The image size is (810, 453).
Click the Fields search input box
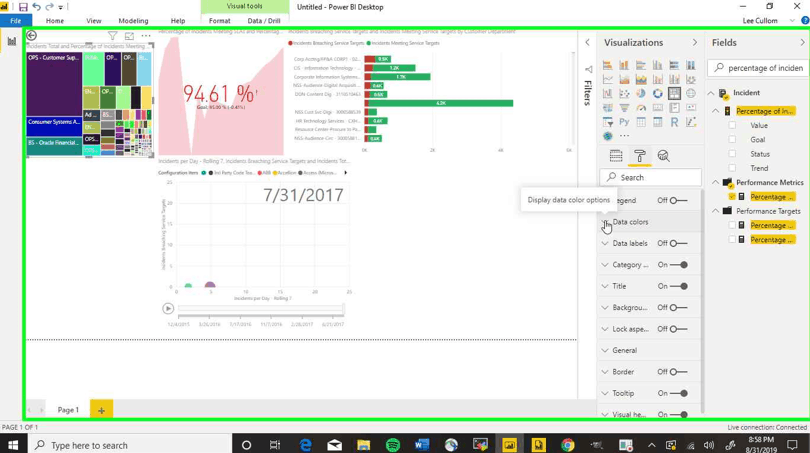pyautogui.click(x=764, y=68)
